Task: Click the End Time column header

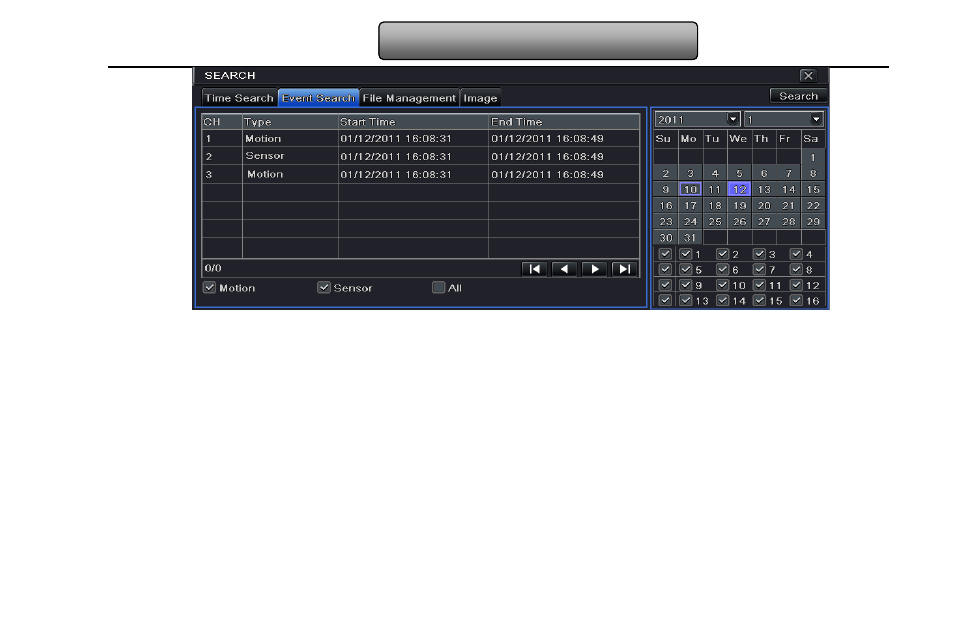Action: click(x=564, y=122)
